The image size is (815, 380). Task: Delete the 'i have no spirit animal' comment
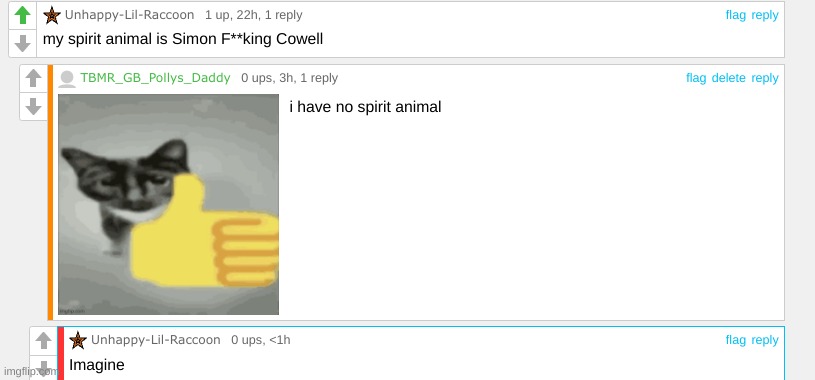tap(728, 78)
